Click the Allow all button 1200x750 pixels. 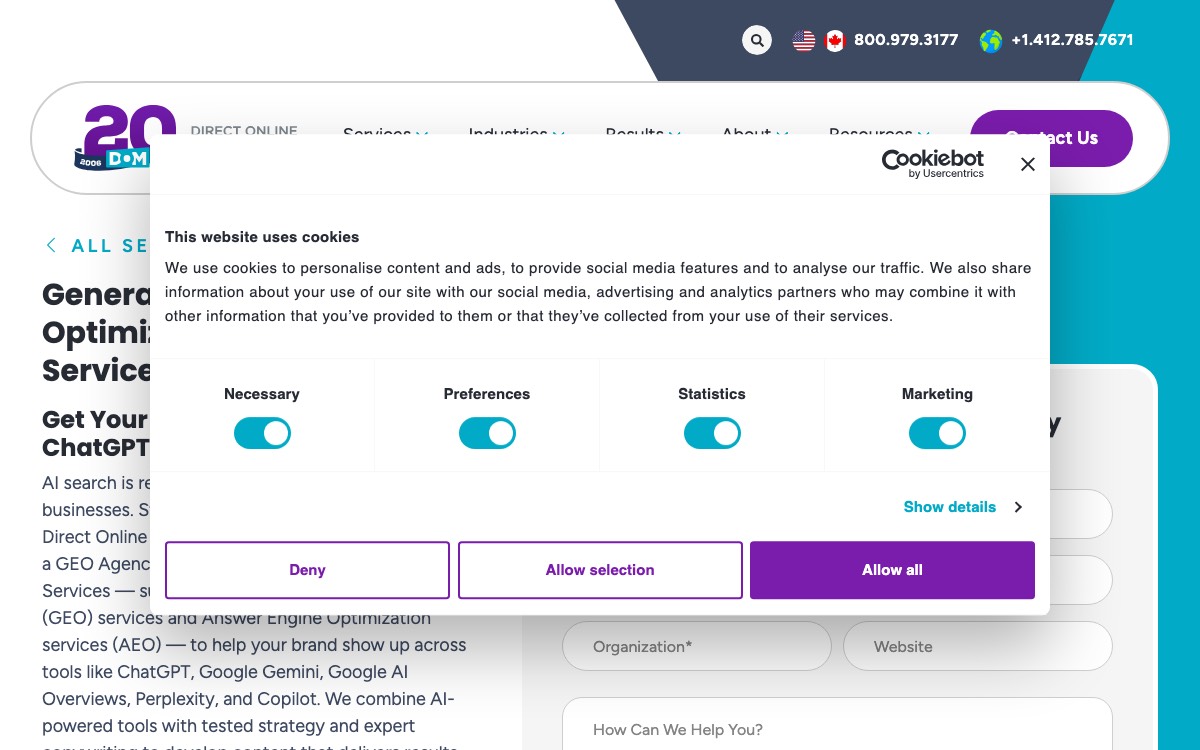(x=892, y=570)
